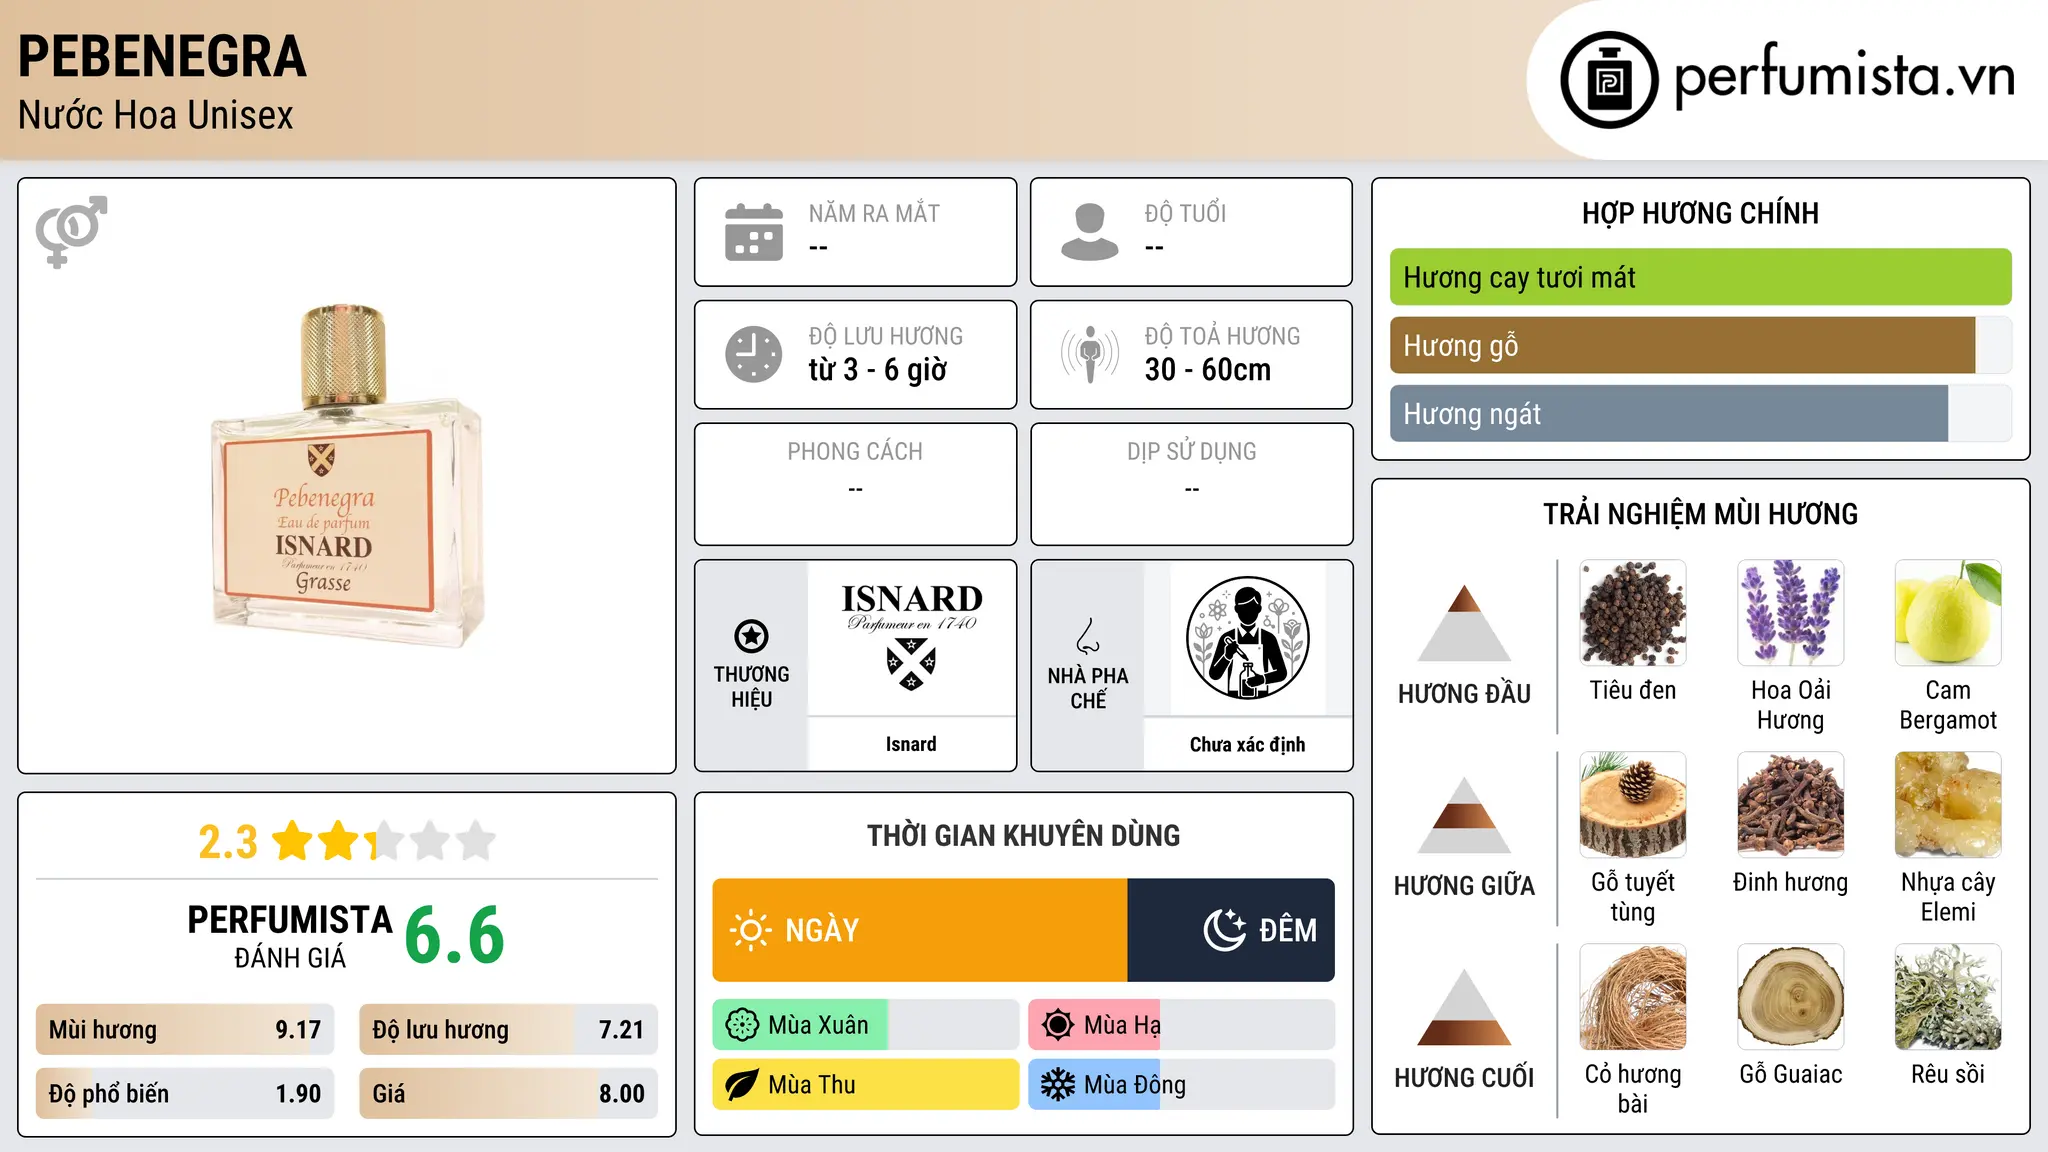
Task: Click the 6.6 Perfumista score
Action: 455,934
